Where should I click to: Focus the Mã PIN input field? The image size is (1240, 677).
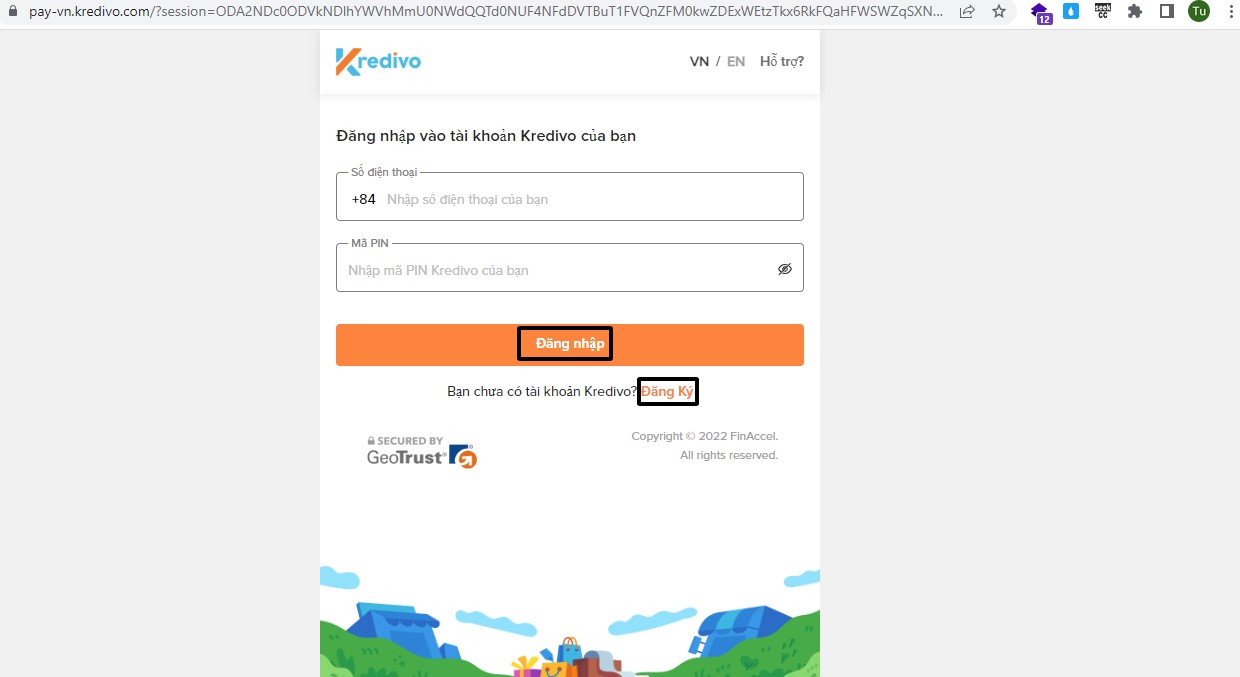570,268
